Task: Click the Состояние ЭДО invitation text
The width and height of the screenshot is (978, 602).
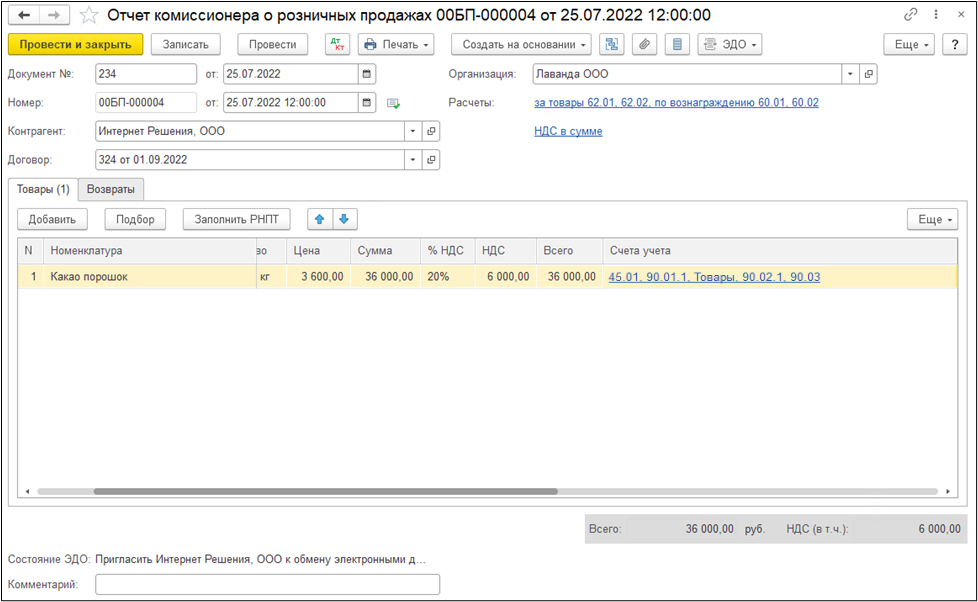Action: point(260,559)
